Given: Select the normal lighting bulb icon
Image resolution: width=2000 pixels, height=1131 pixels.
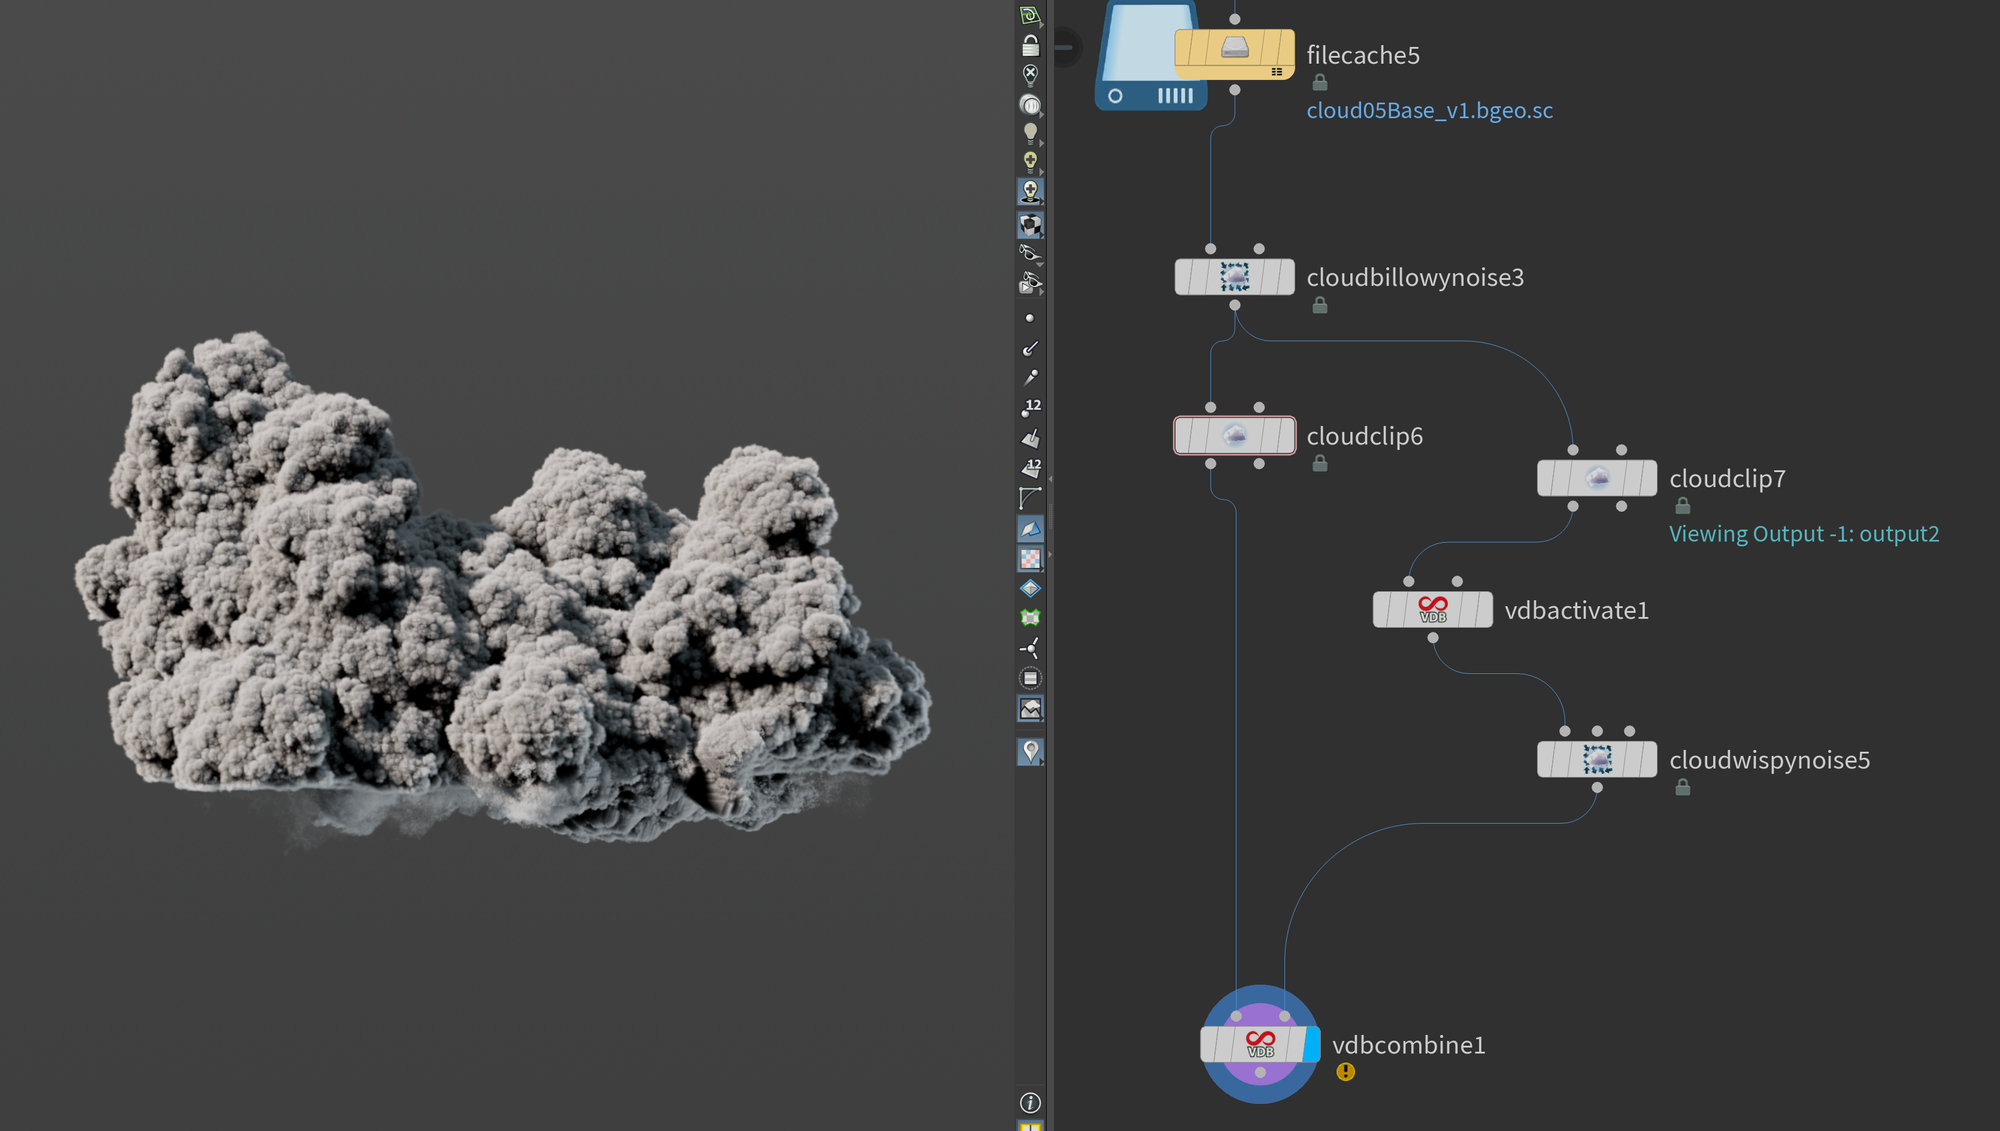Looking at the screenshot, I should point(1030,133).
